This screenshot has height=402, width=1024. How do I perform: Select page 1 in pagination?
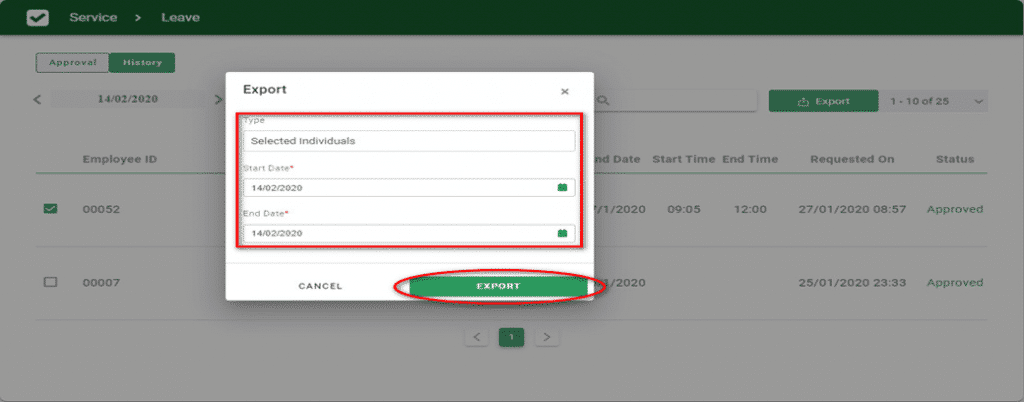[511, 337]
